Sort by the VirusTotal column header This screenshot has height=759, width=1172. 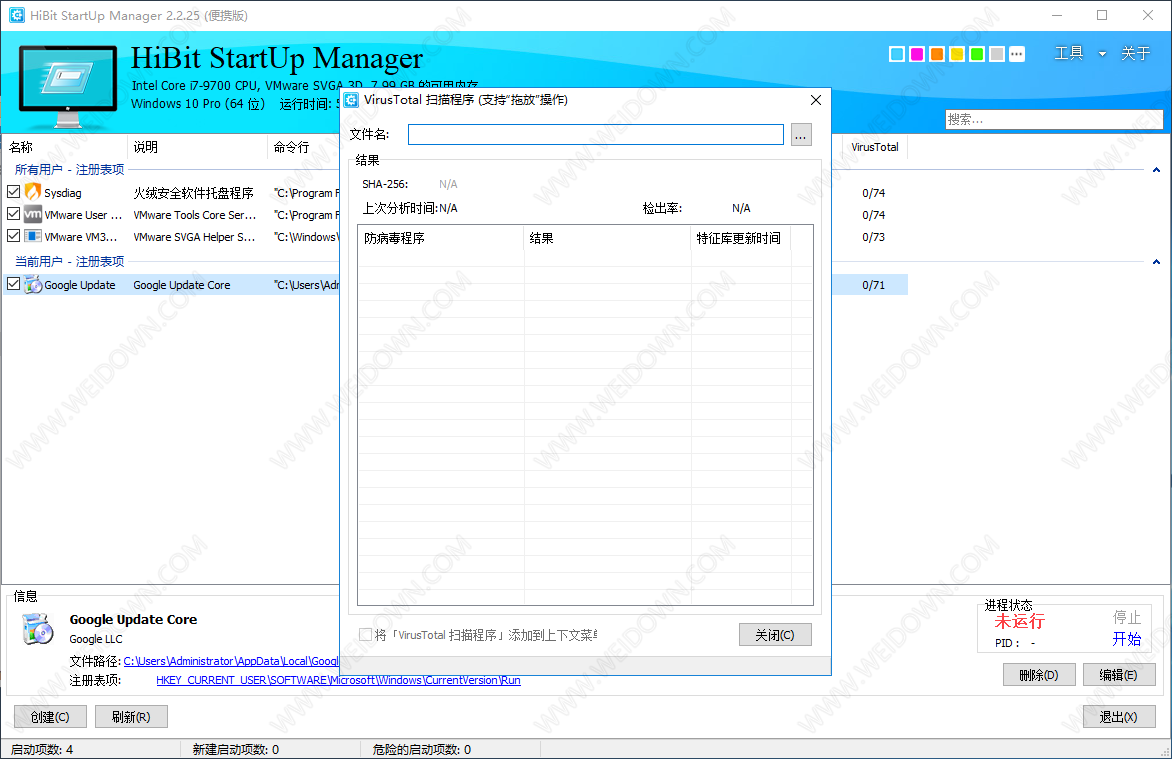[875, 147]
